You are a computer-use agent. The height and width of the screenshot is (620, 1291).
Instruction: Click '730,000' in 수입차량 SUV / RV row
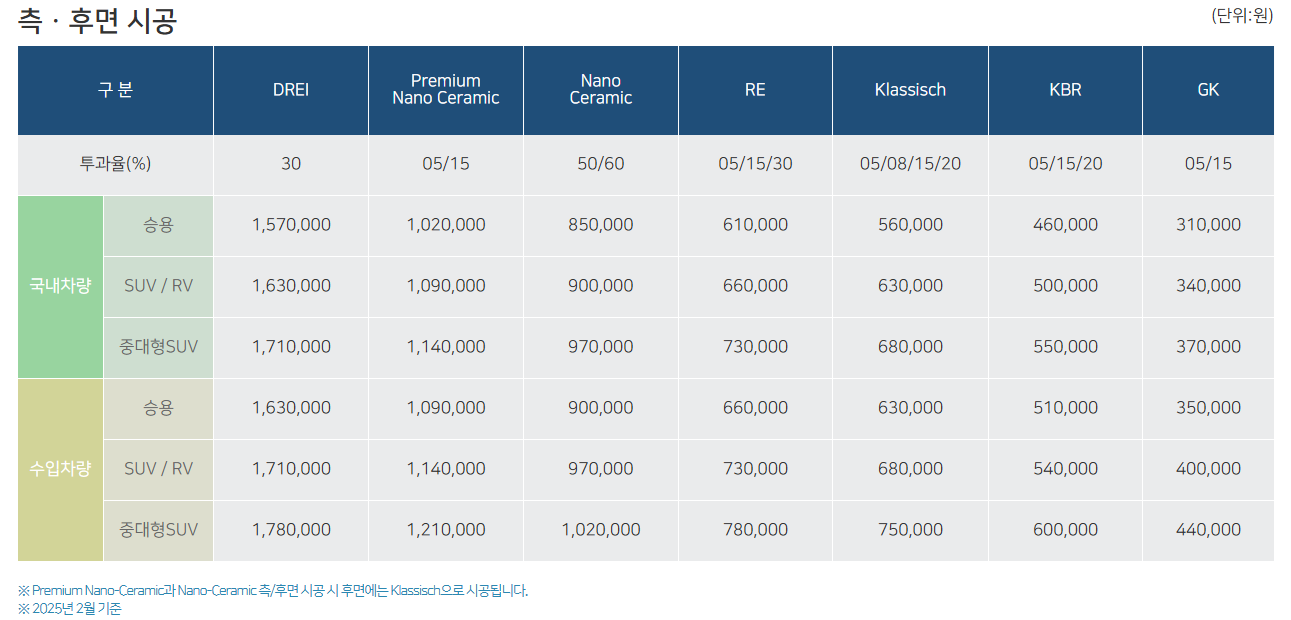pos(755,469)
